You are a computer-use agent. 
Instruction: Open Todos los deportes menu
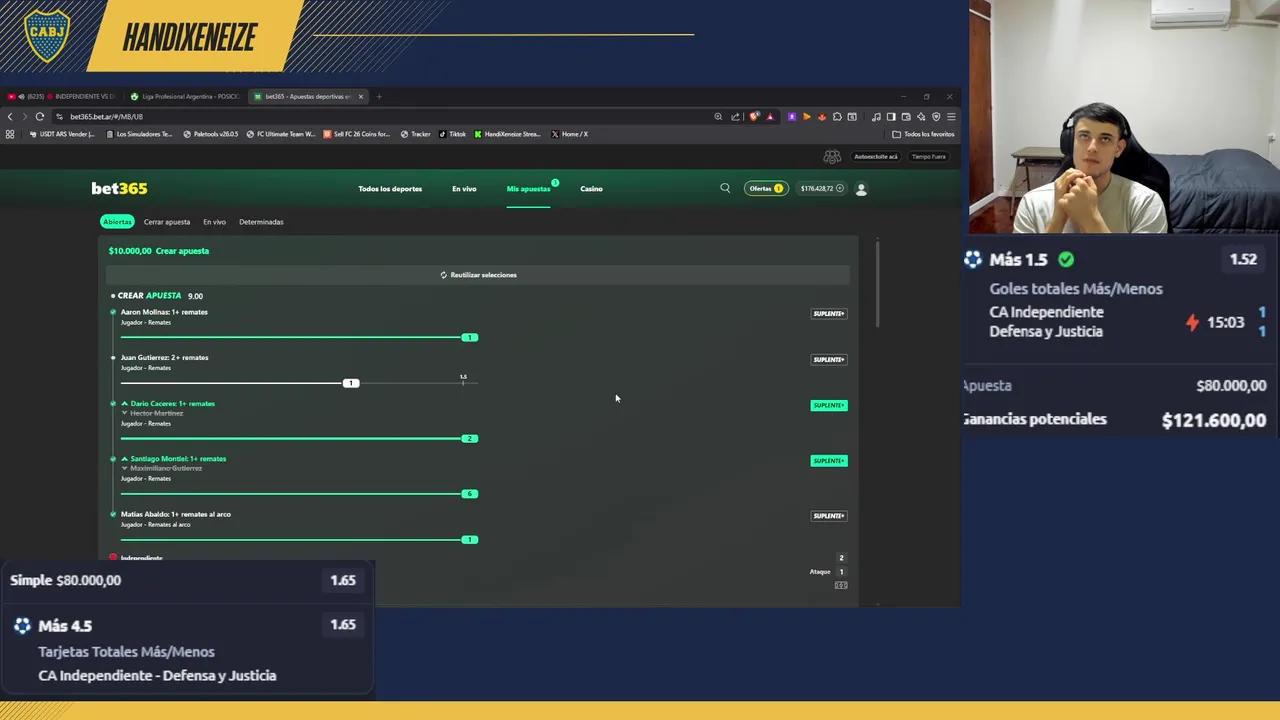pyautogui.click(x=390, y=189)
